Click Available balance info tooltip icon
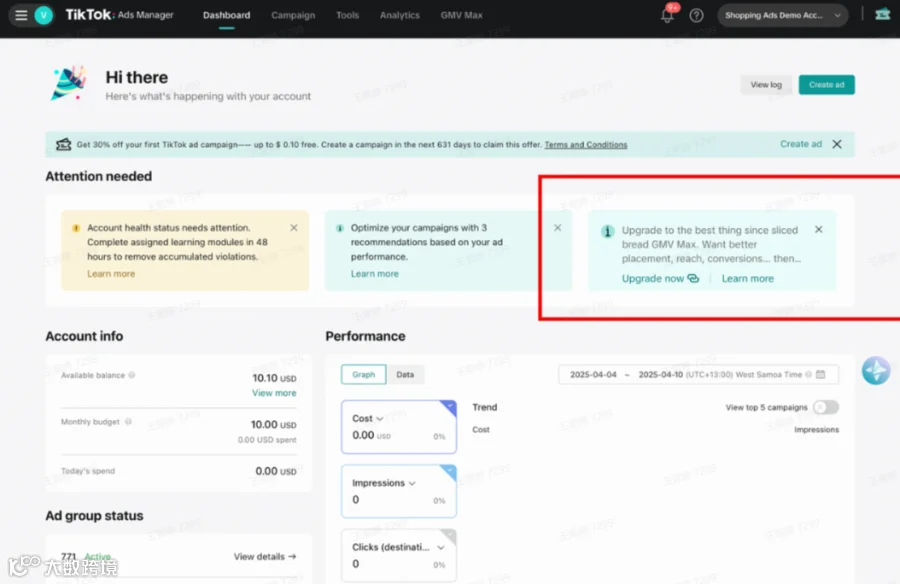 (x=131, y=375)
